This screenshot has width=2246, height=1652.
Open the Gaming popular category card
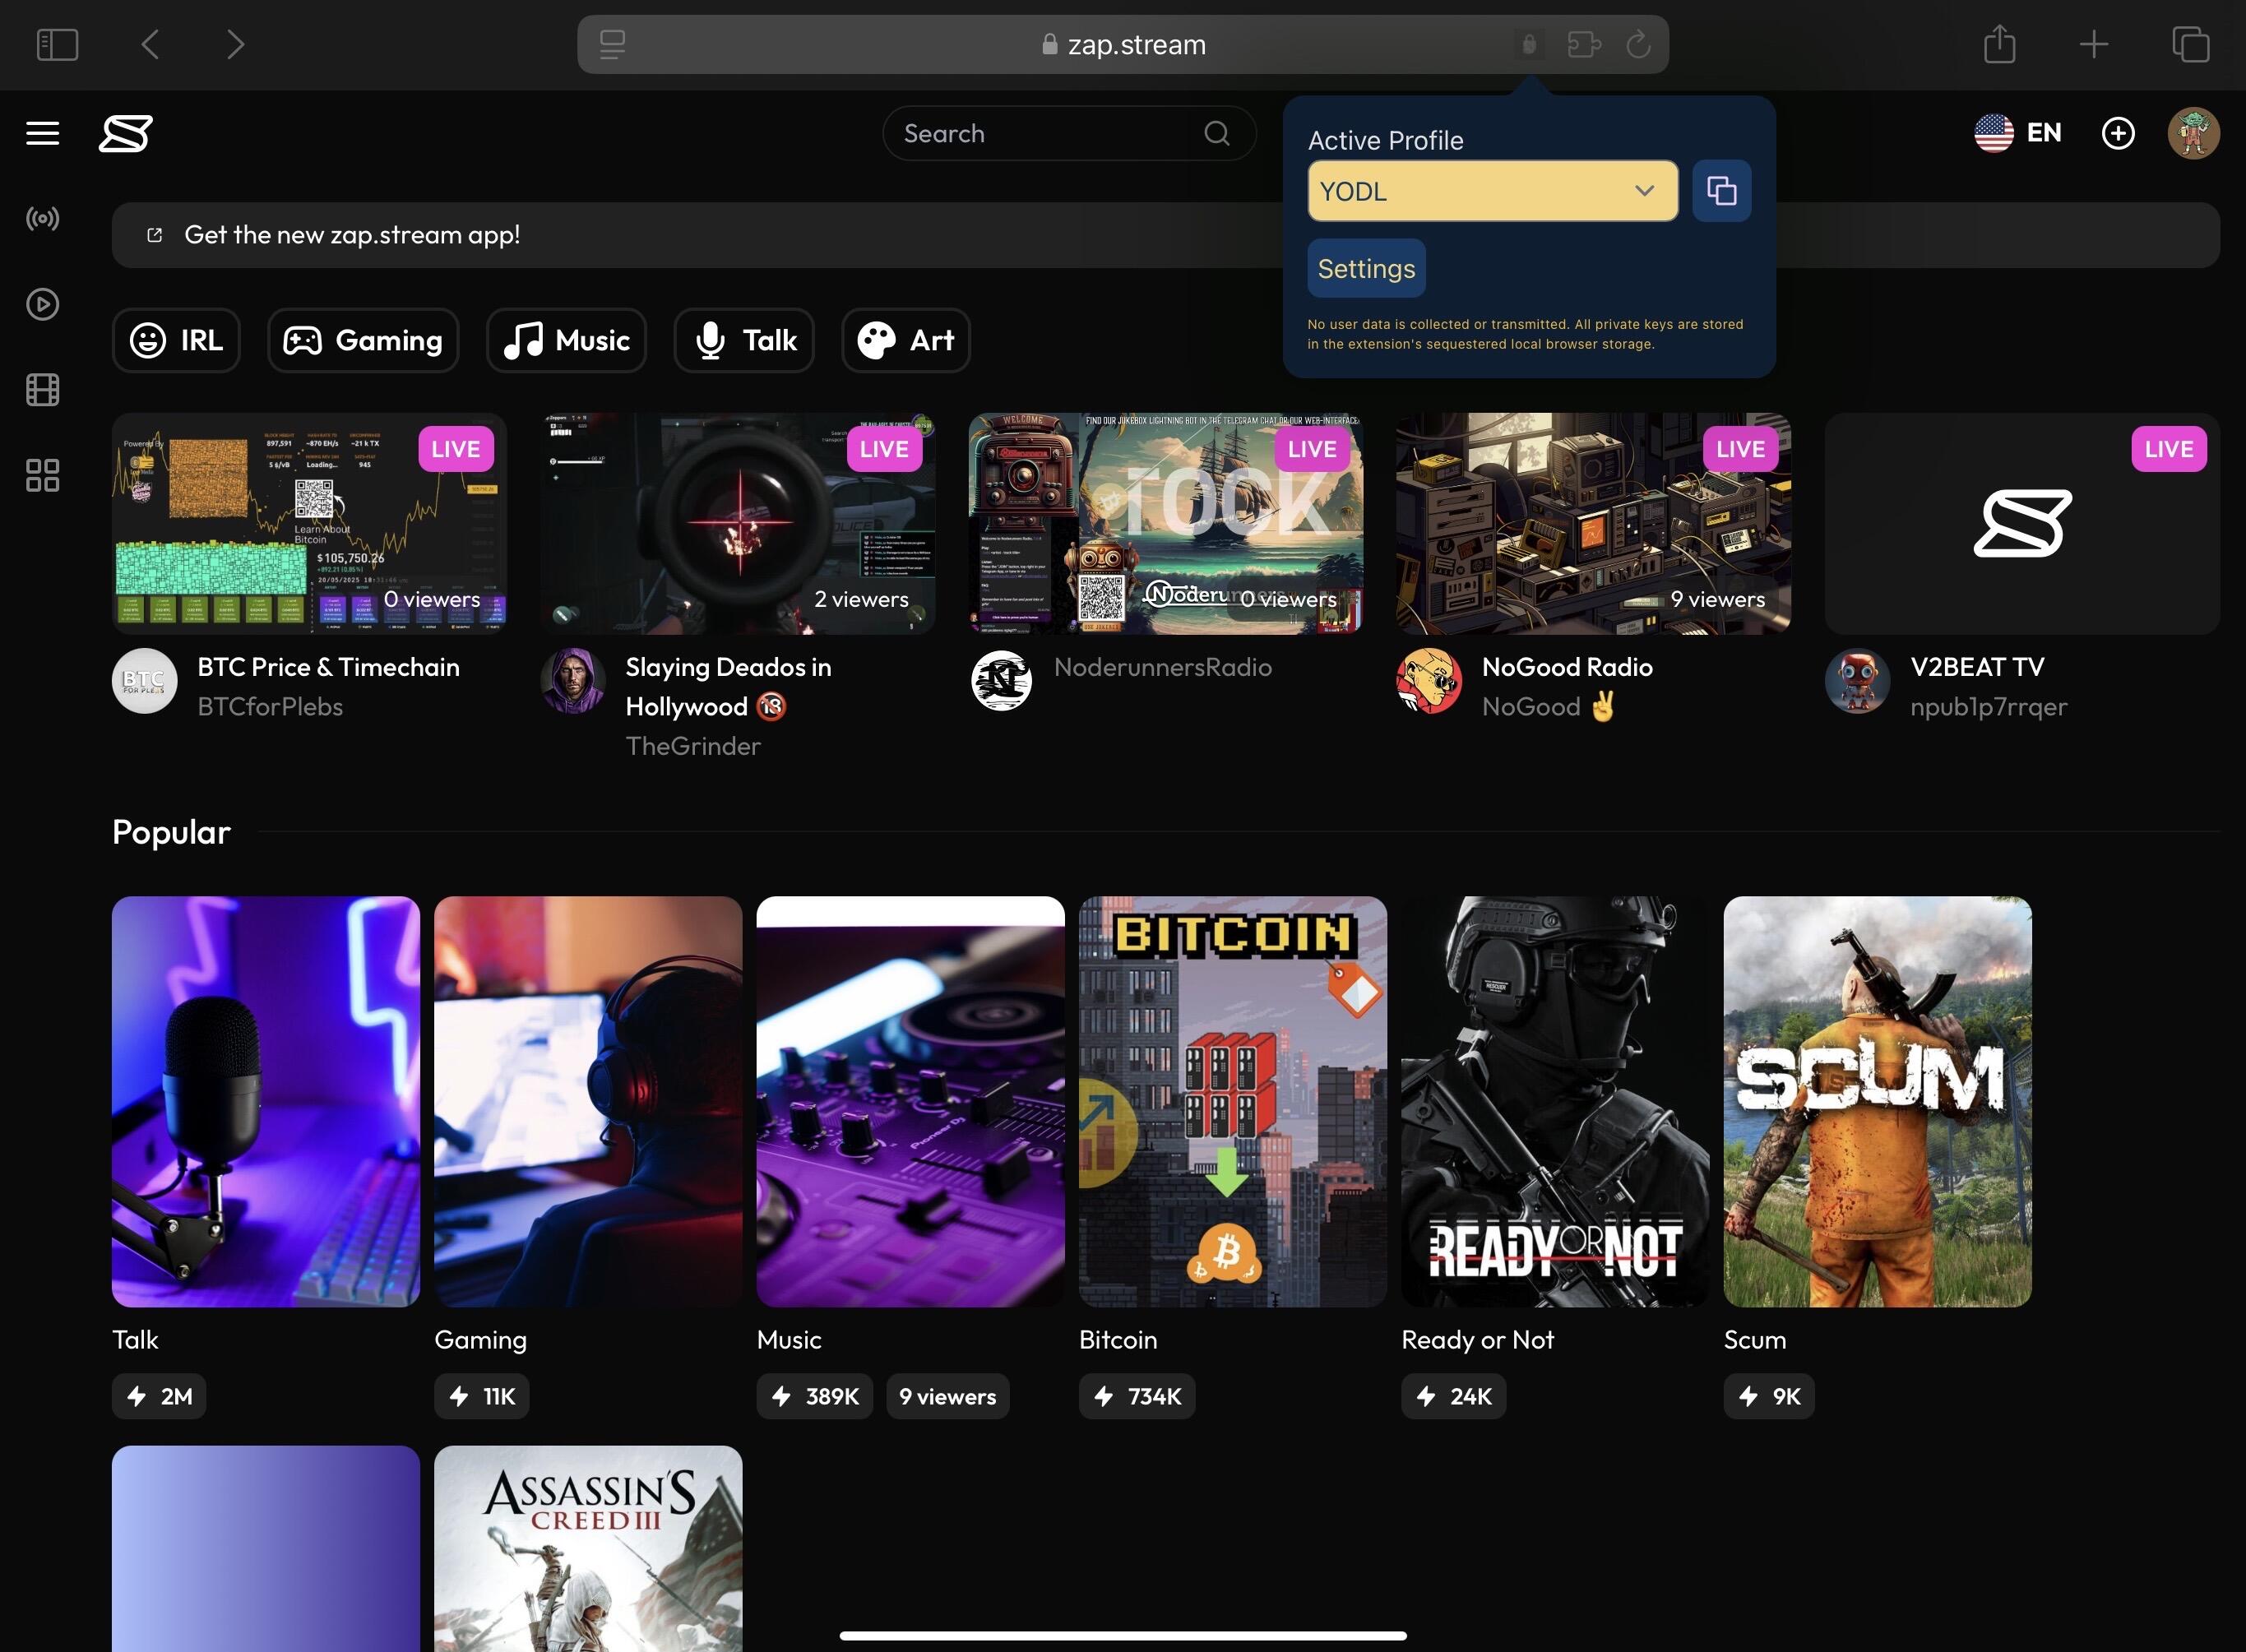588,1101
